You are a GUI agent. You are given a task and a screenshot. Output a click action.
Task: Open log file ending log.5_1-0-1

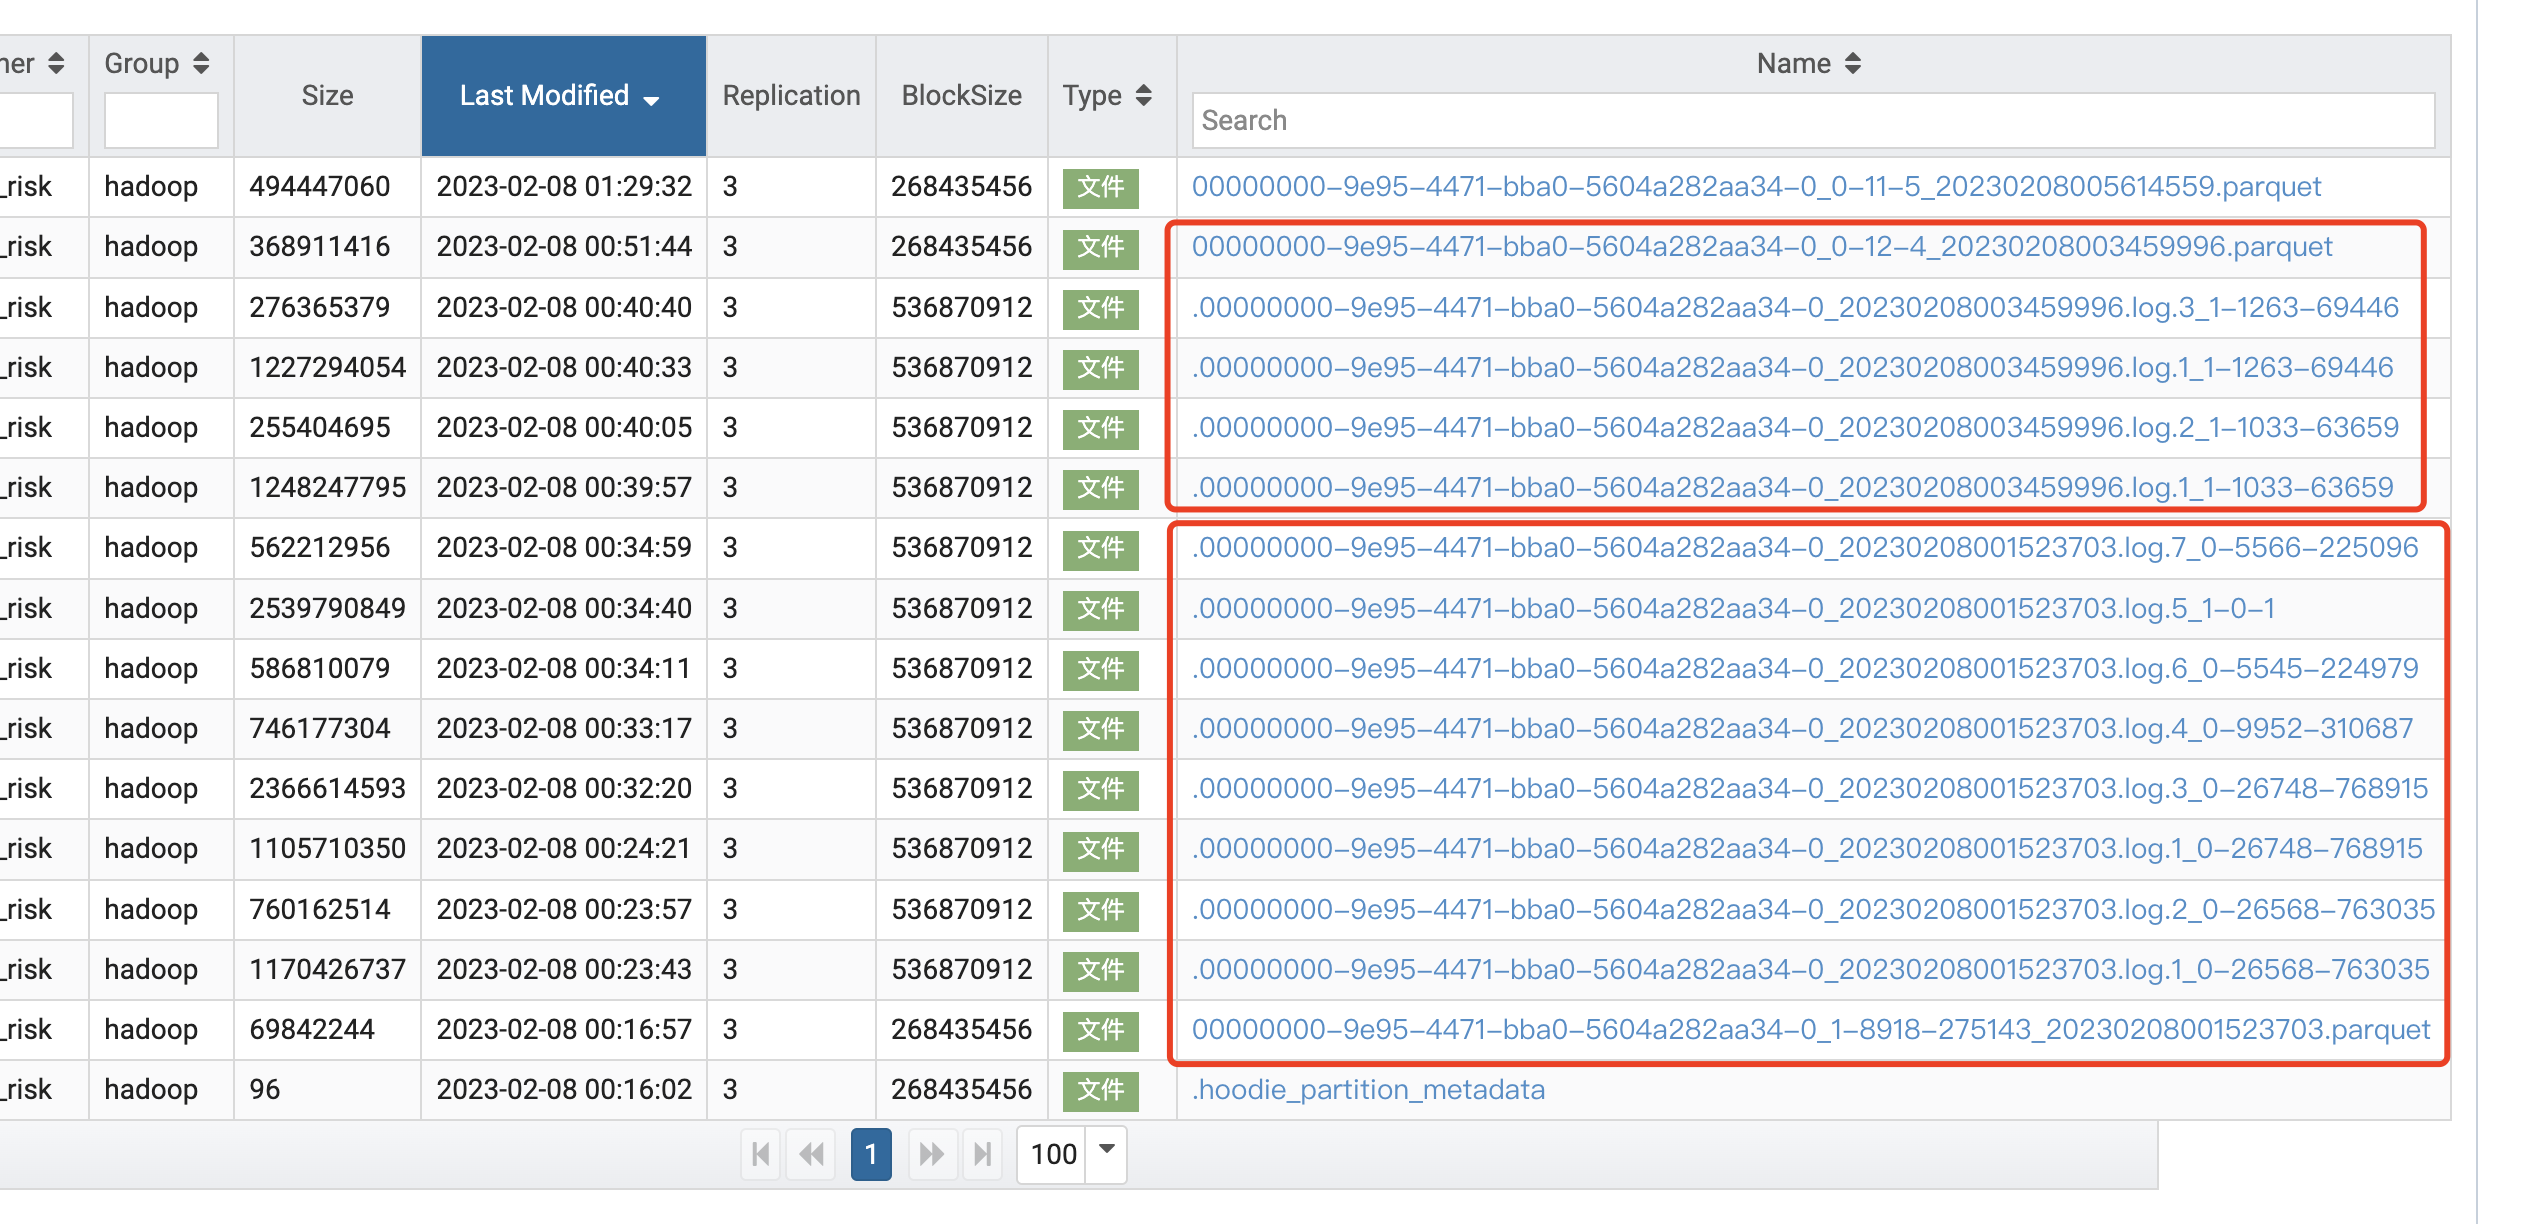(x=1733, y=608)
